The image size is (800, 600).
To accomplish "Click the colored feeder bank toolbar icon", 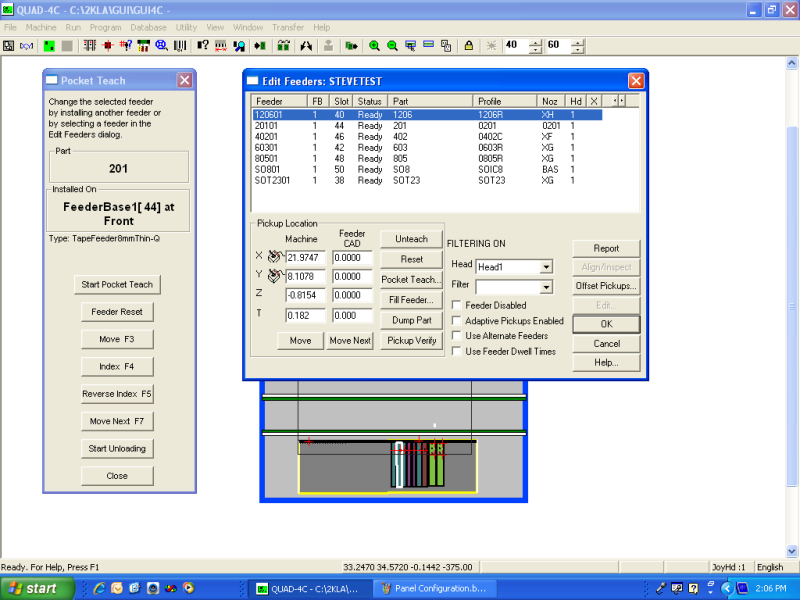I will 143,46.
